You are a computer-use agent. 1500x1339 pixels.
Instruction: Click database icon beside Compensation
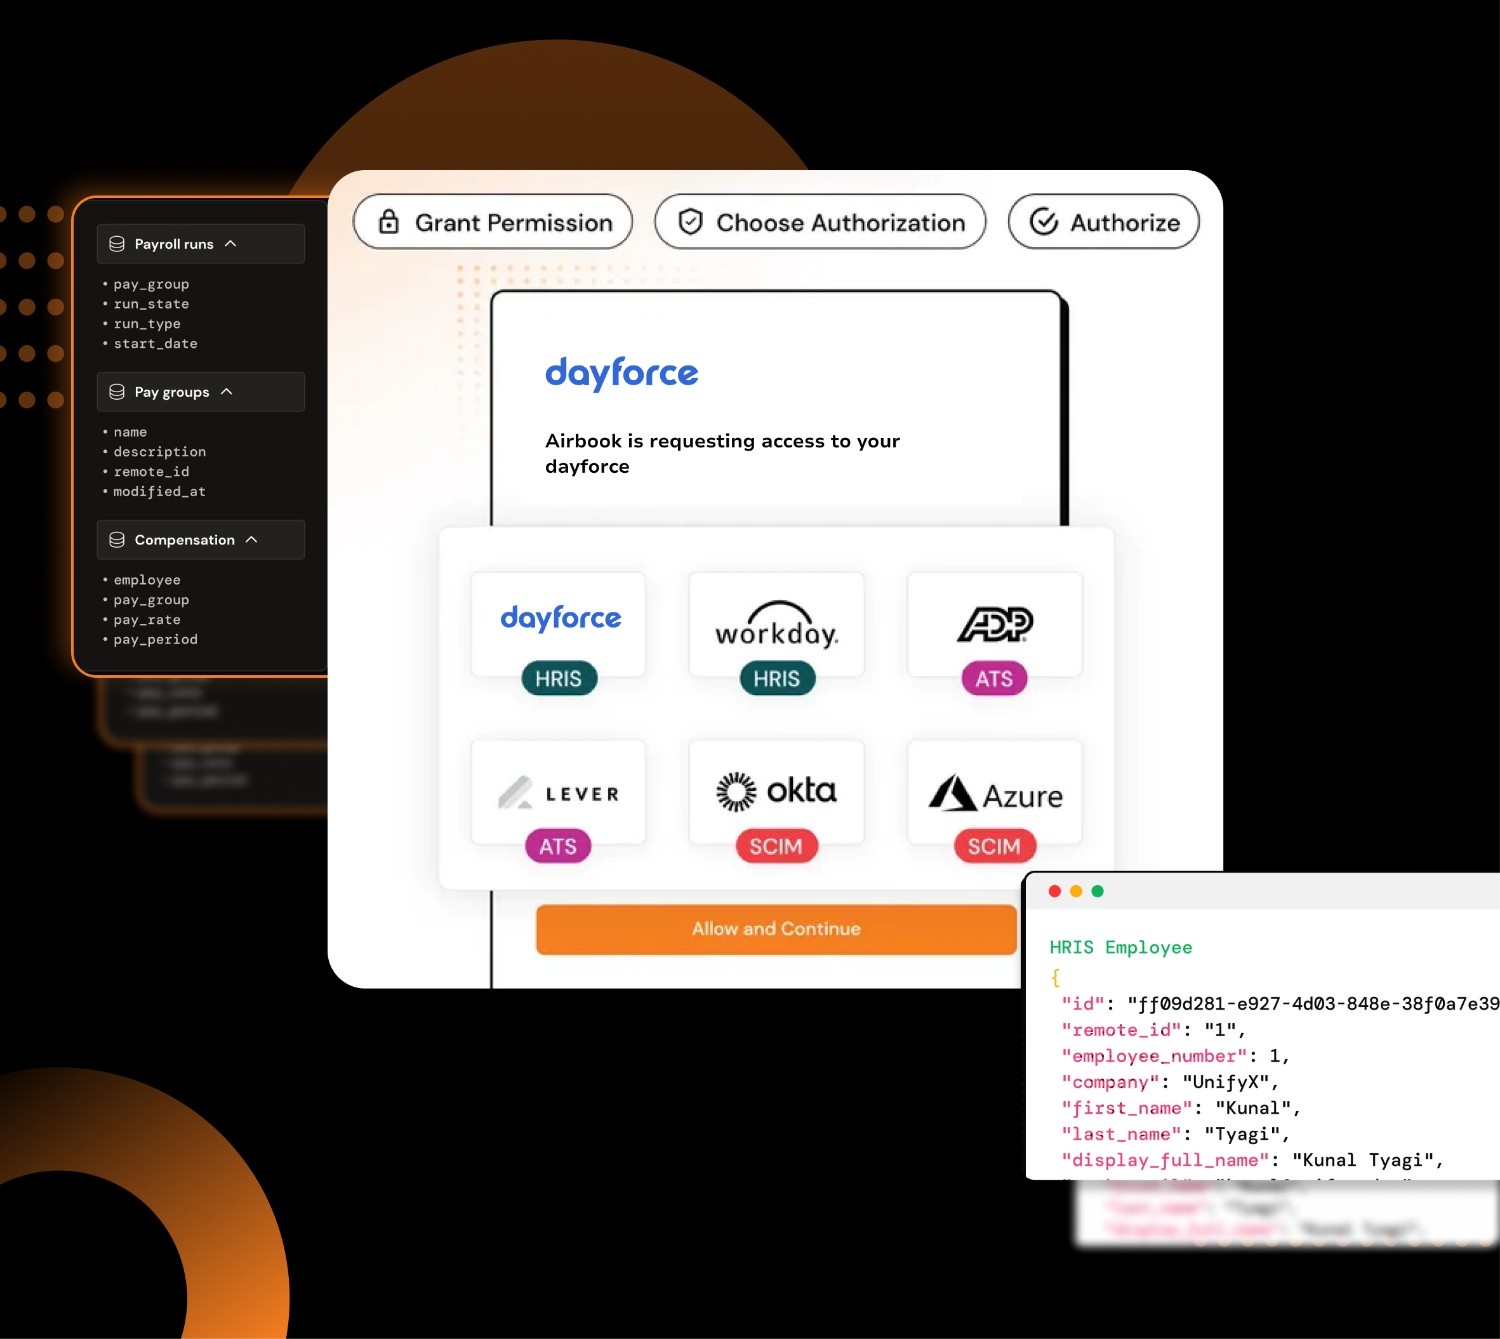117,540
